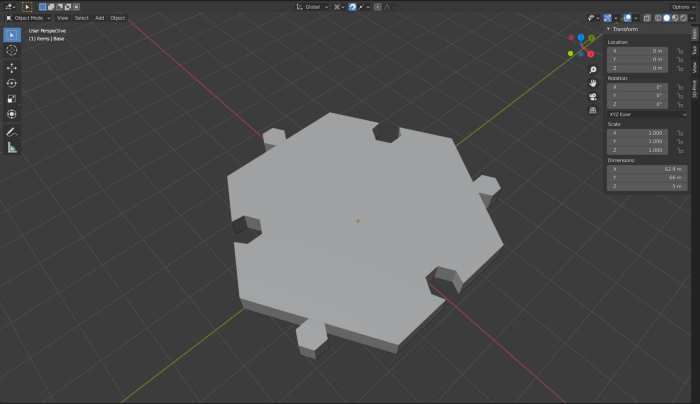
Task: Click the Location X value field
Action: coord(638,51)
